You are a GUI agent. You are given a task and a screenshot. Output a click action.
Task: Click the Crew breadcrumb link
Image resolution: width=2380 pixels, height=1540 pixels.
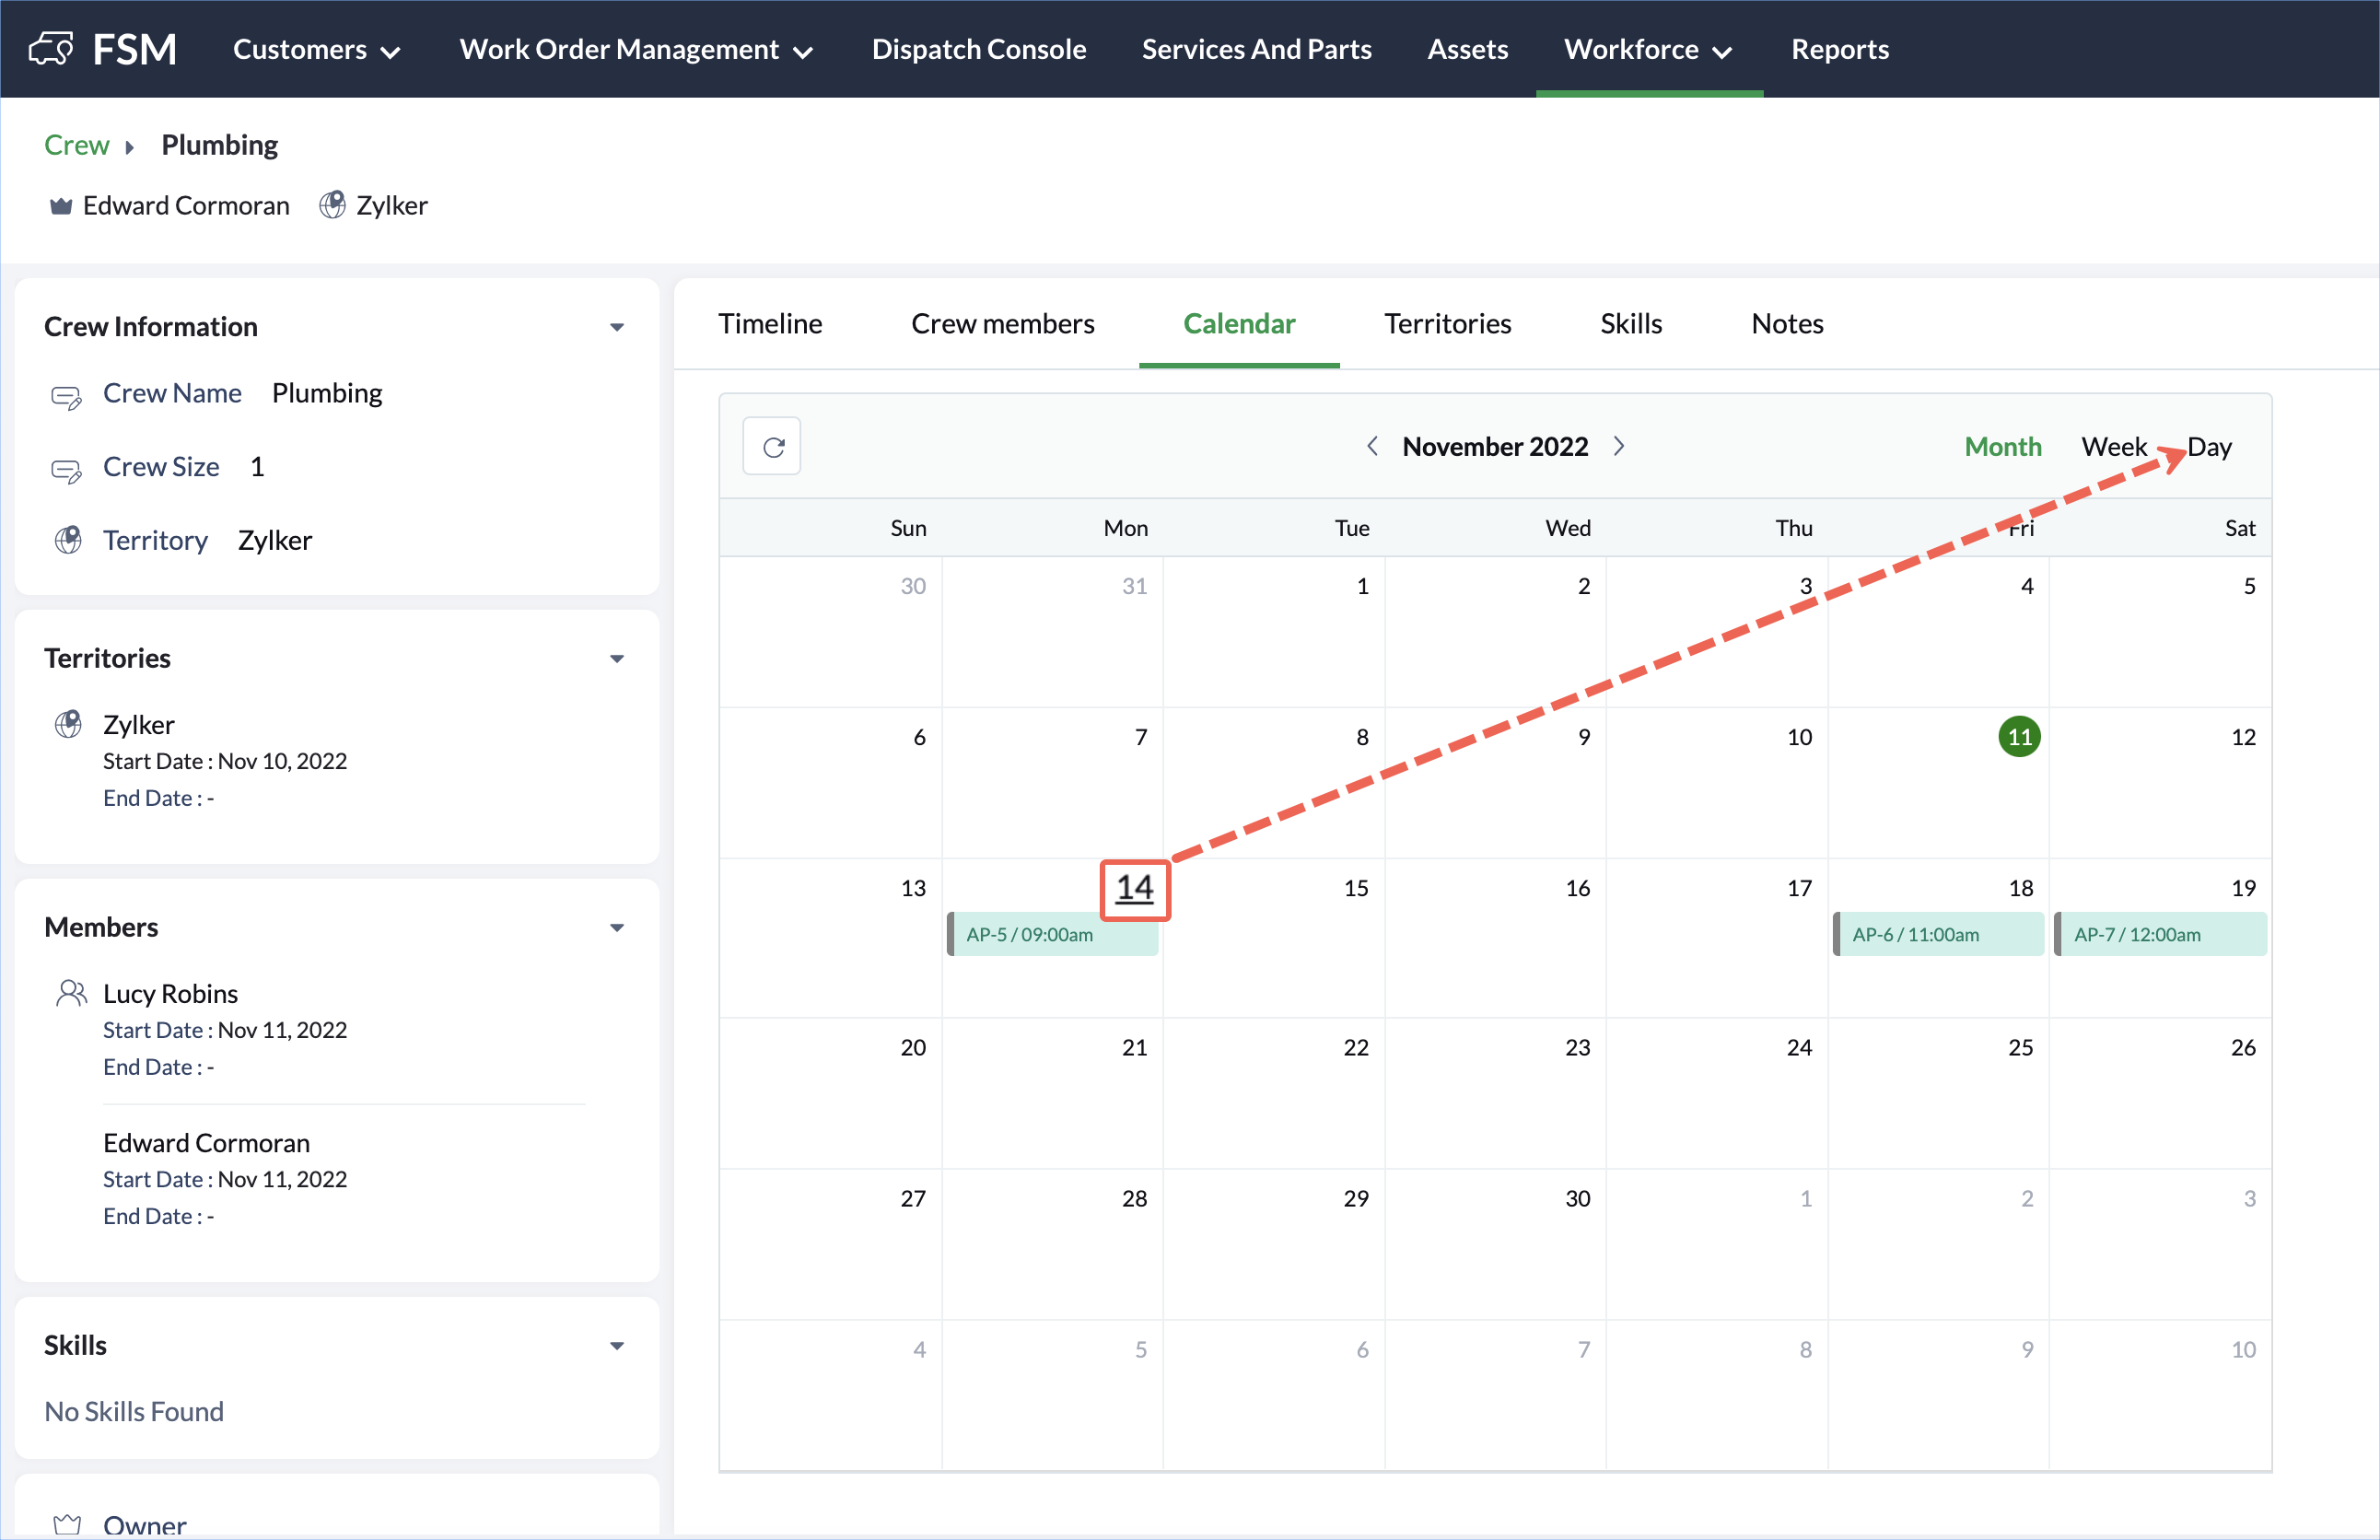coord(76,145)
